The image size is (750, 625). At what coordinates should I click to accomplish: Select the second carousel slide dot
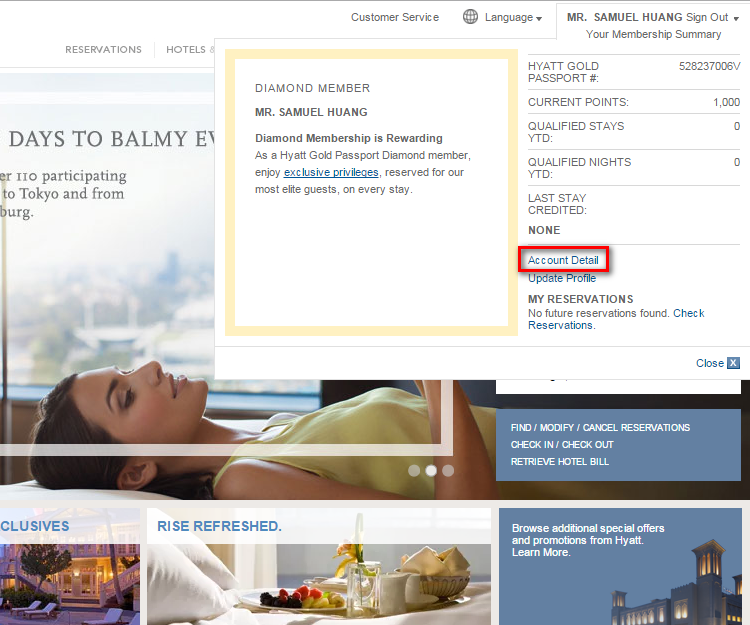[431, 470]
